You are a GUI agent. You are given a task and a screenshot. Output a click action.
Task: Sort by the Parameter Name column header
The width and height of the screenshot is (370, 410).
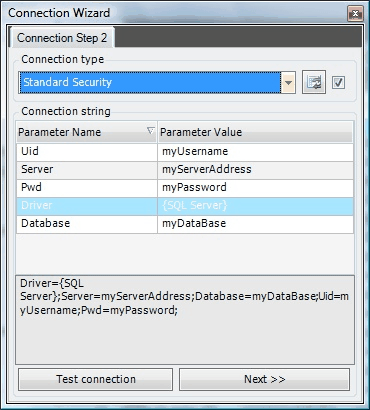coord(87,132)
